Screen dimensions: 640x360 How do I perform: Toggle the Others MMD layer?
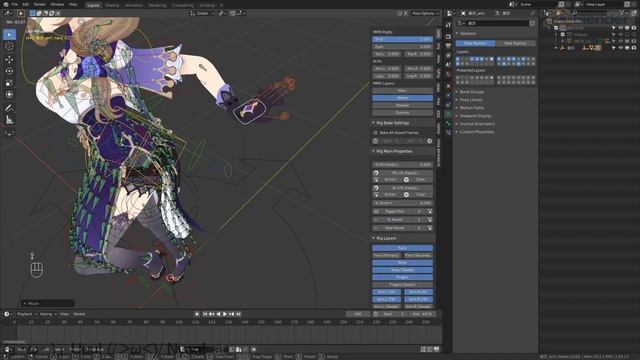[x=402, y=98]
